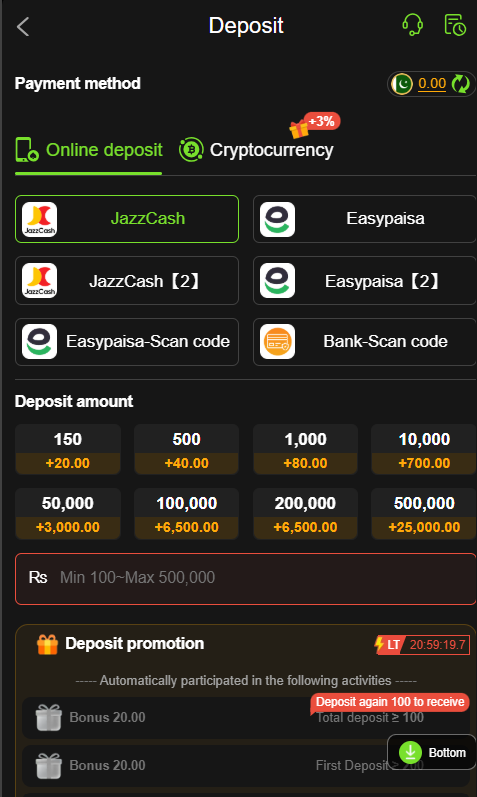Go back using the arrow icon
The height and width of the screenshot is (797, 477).
pos(23,26)
